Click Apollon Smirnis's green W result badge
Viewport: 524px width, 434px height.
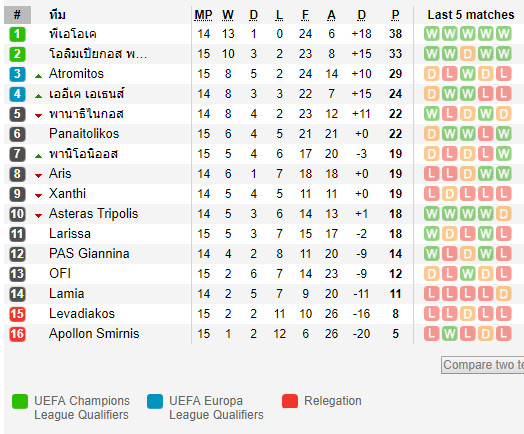[449, 334]
